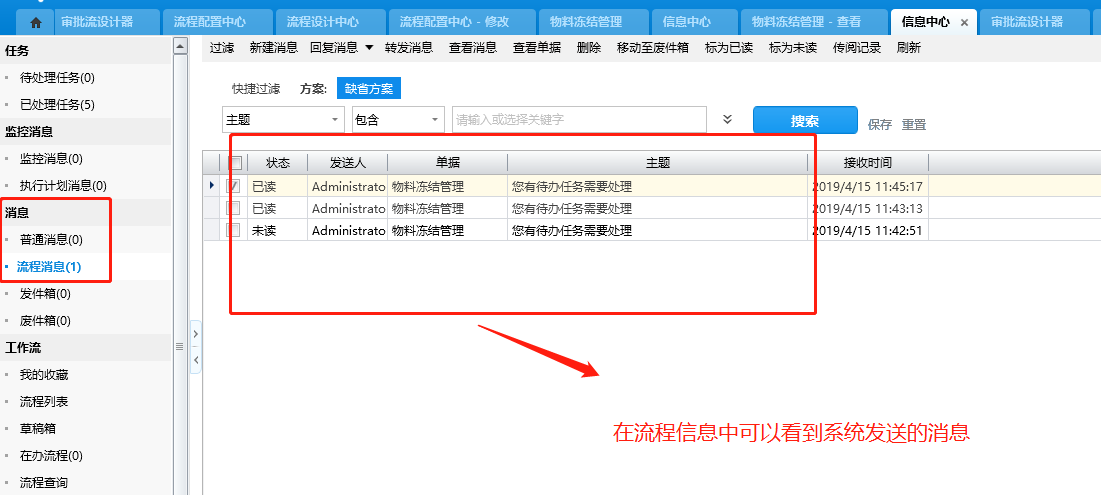
Task: Click 查看消息 toolbar button
Action: coord(473,48)
